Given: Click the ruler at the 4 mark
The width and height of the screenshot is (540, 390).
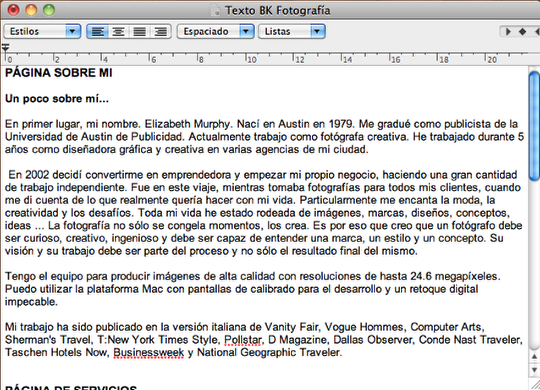Looking at the screenshot, I should pyautogui.click(x=105, y=59).
